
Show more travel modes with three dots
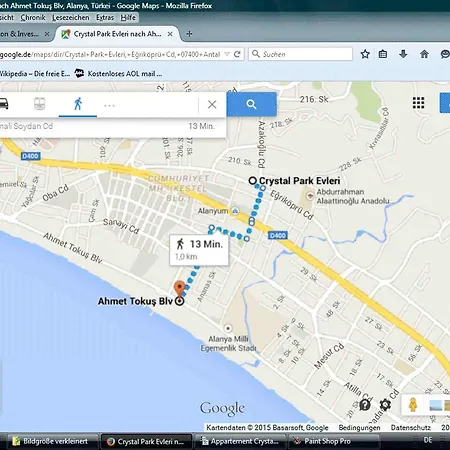109,106
